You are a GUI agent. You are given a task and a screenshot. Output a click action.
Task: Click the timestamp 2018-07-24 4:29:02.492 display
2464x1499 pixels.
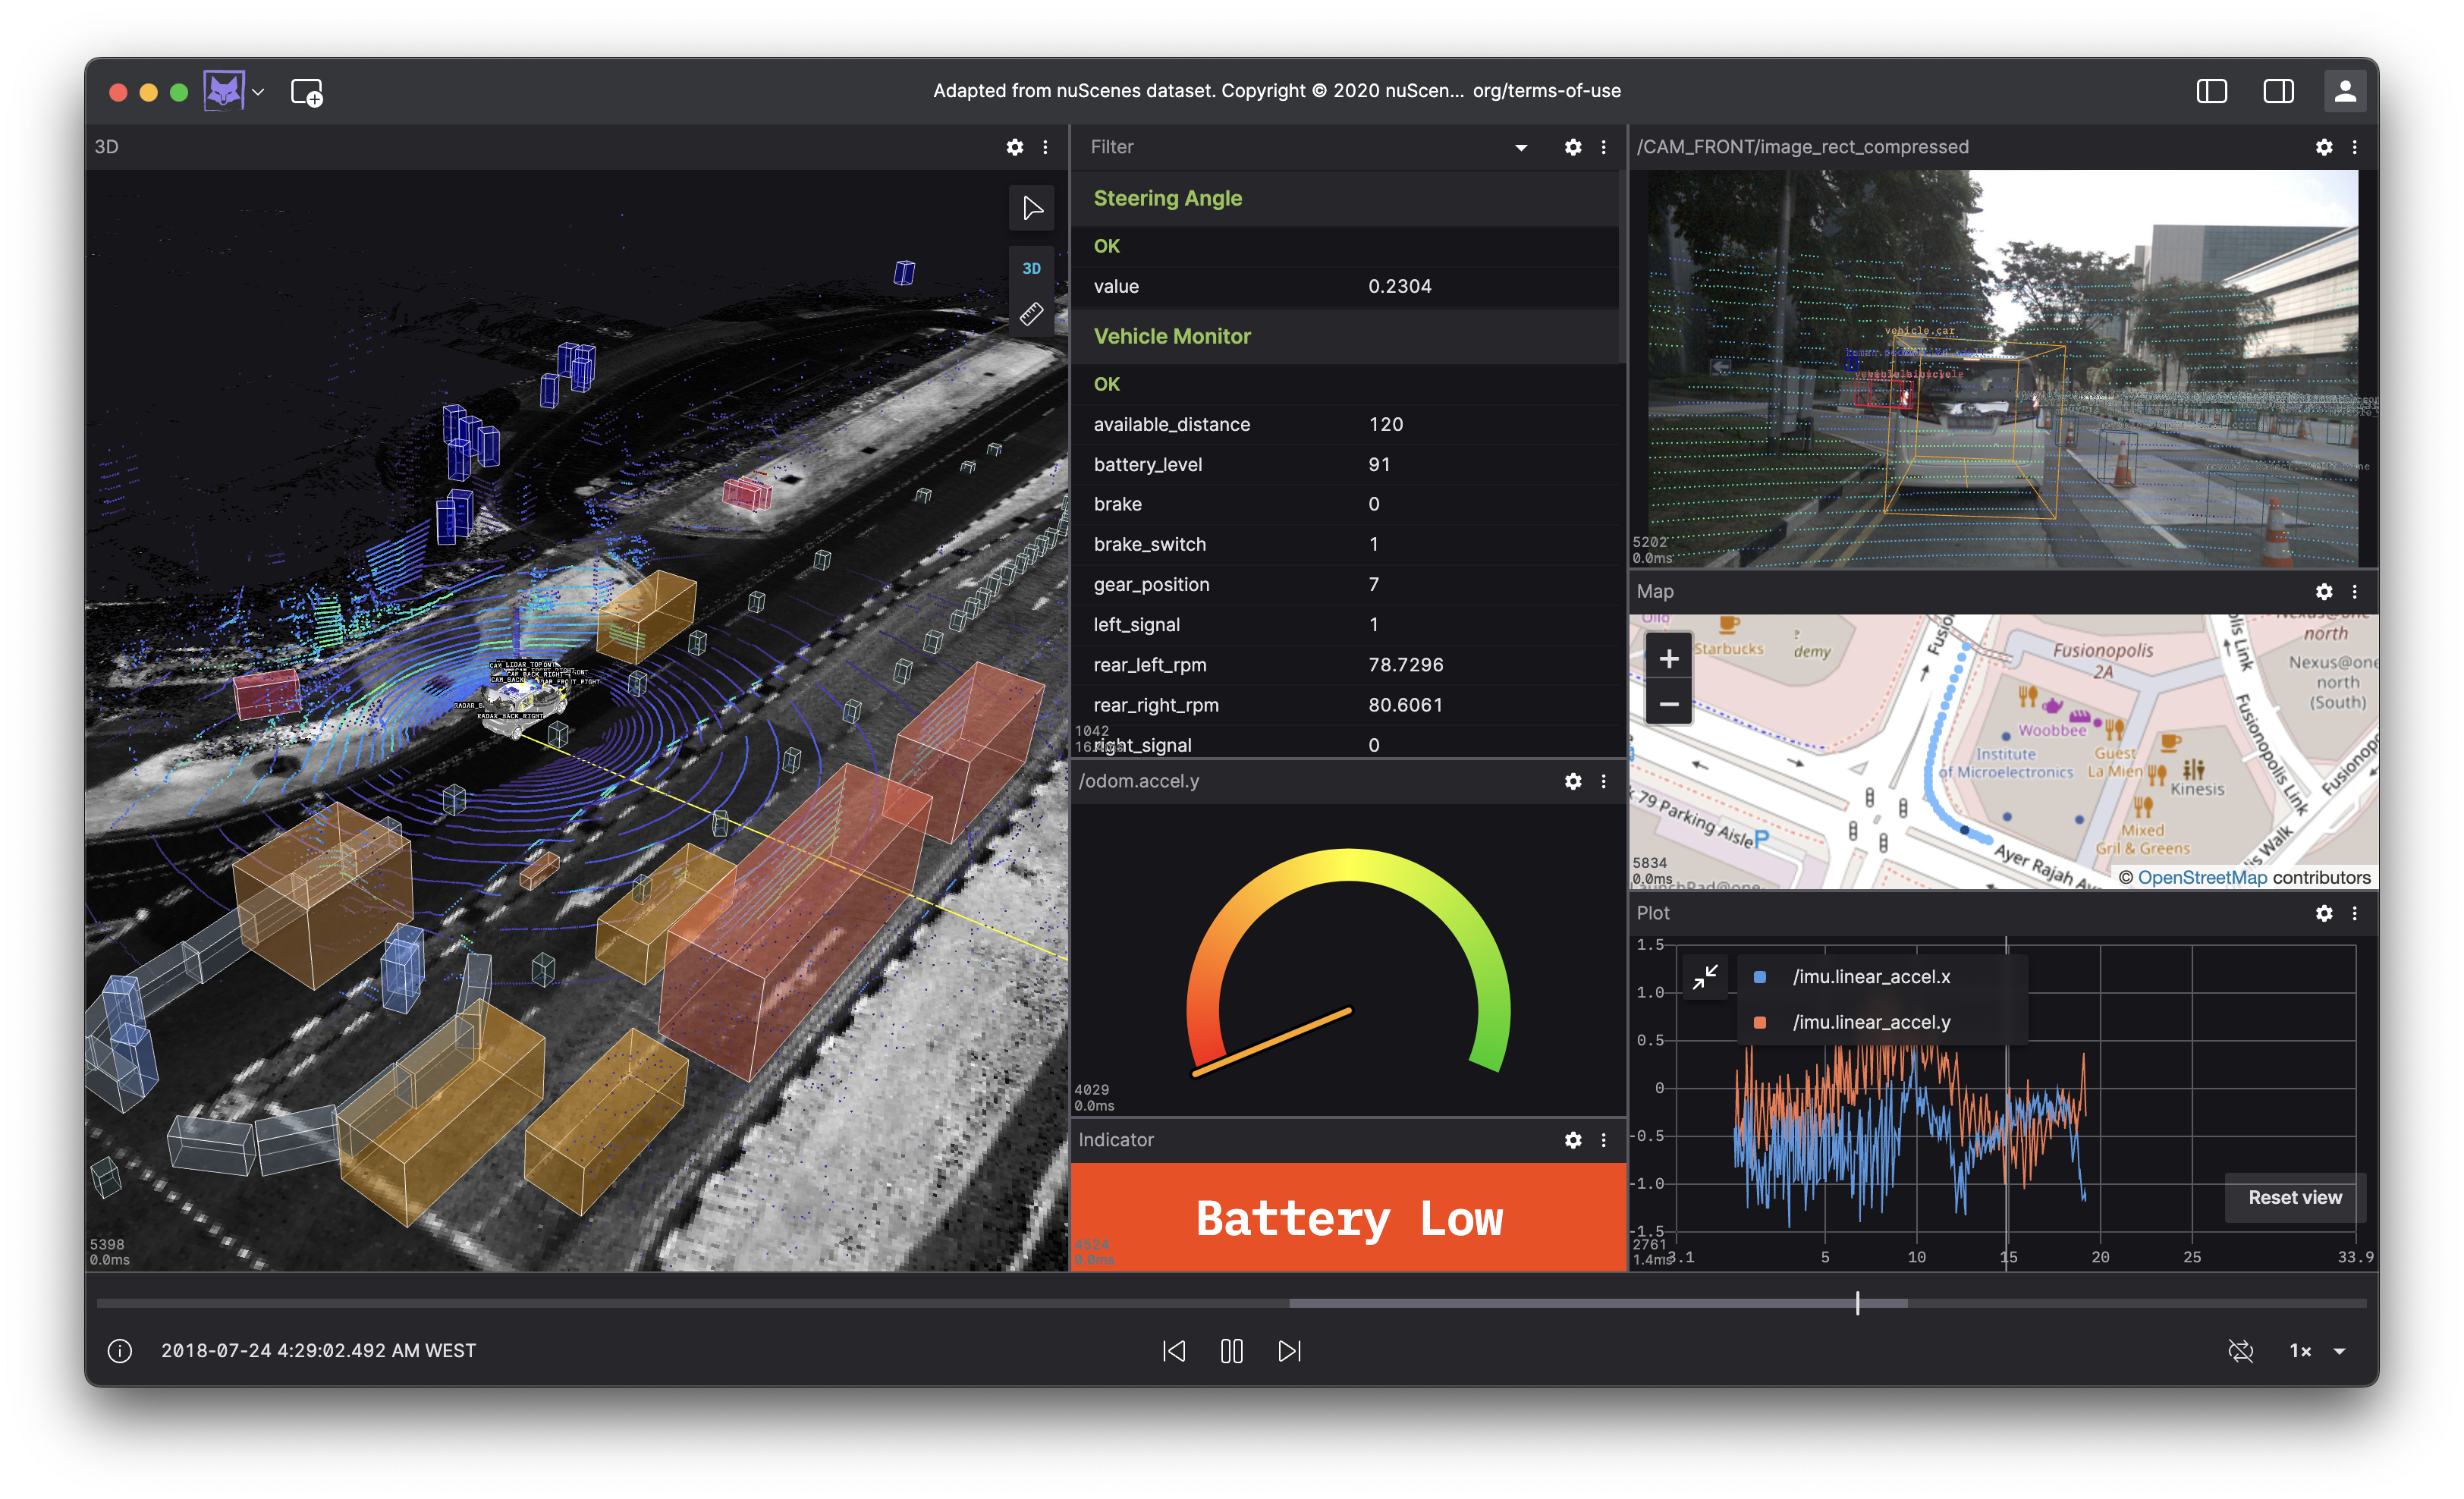point(318,1351)
